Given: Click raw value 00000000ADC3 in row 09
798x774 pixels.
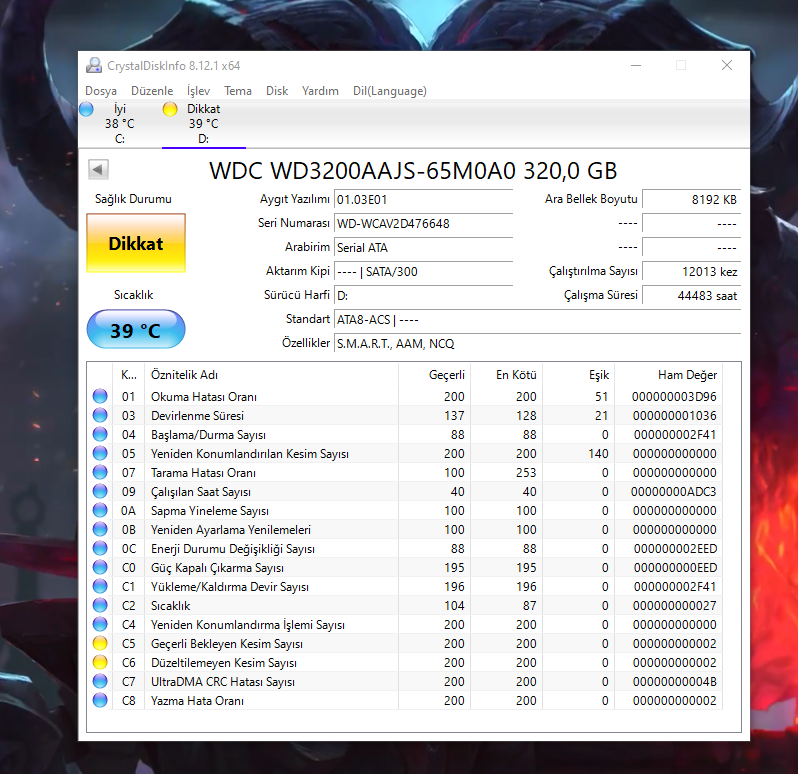Looking at the screenshot, I should click(x=673, y=492).
